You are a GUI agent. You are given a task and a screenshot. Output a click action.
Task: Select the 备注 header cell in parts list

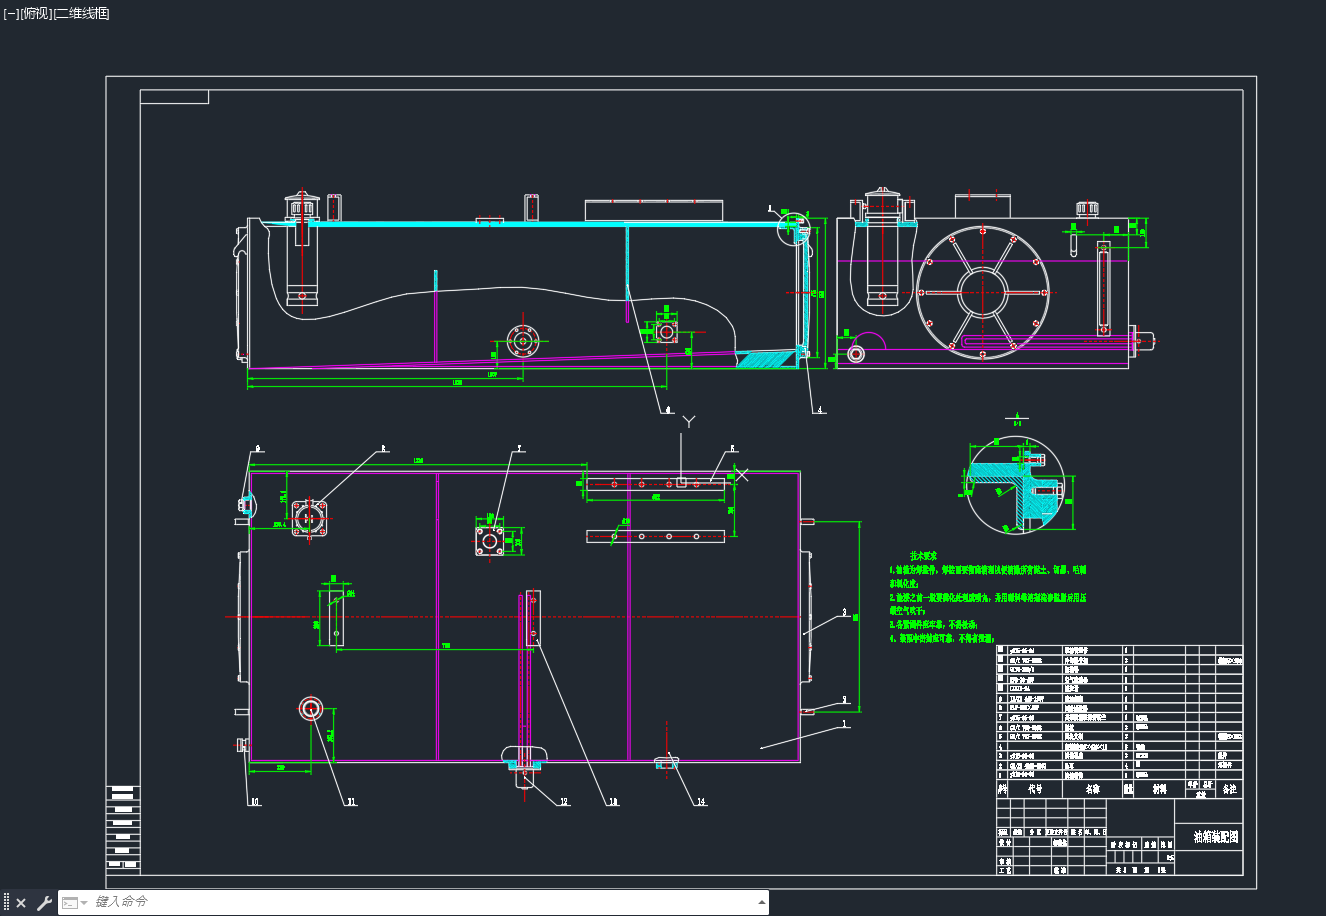tap(1229, 789)
